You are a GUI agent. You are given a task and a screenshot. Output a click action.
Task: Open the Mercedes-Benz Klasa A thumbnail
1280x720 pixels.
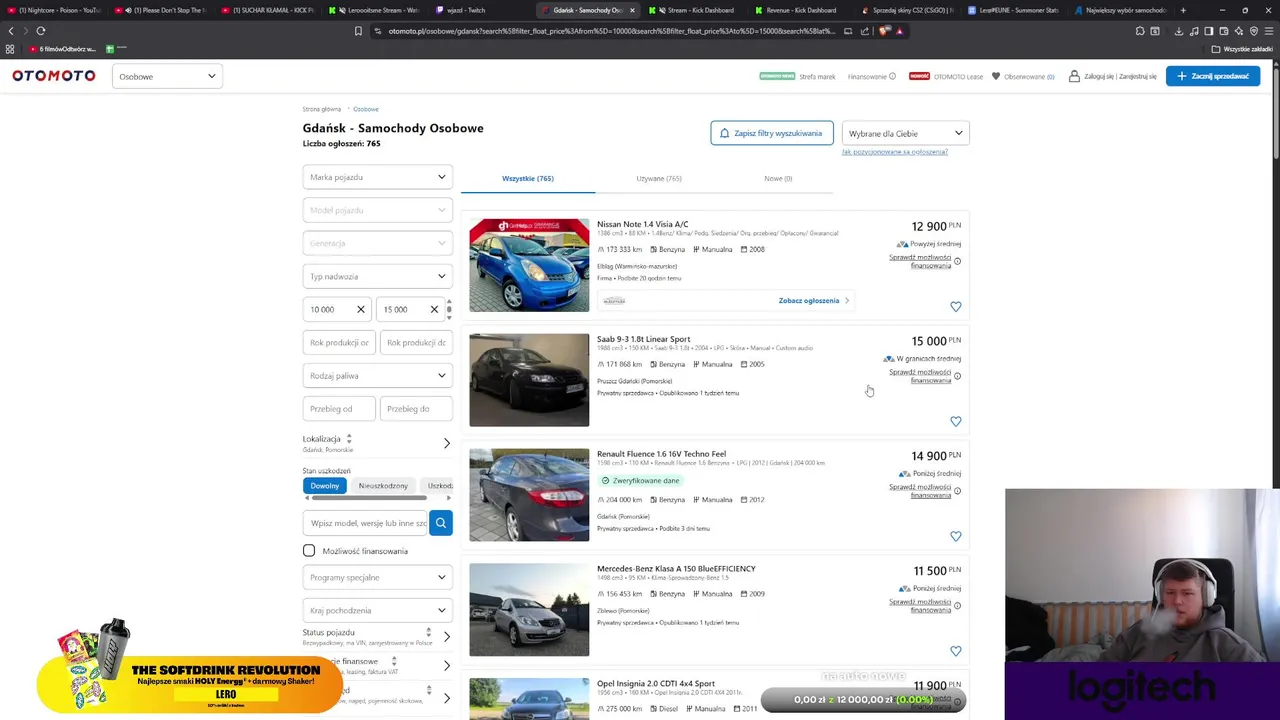[x=529, y=610]
